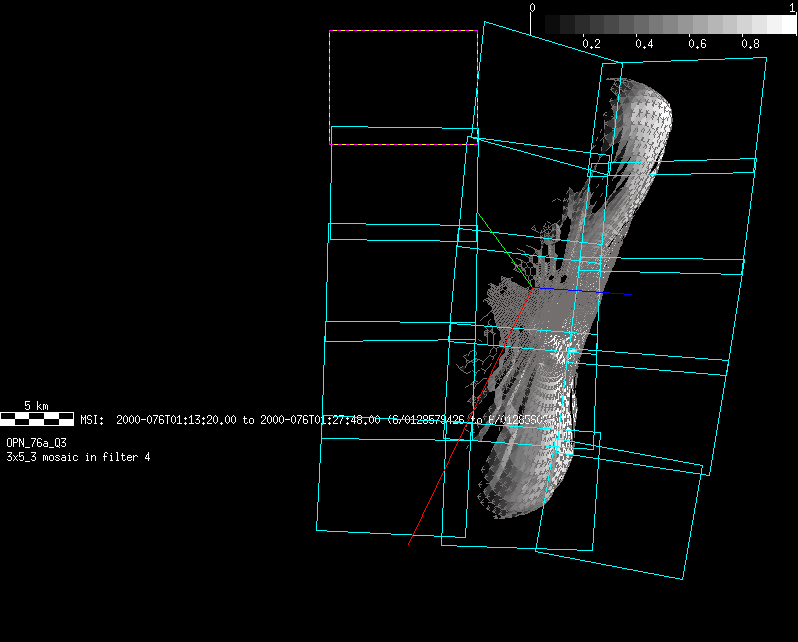Click the darkest end of the grayscale bar
Viewport: 798px width, 642px height.
tap(537, 25)
